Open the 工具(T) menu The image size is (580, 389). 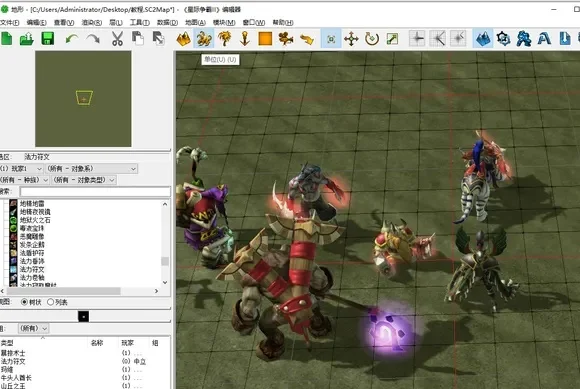click(139, 23)
